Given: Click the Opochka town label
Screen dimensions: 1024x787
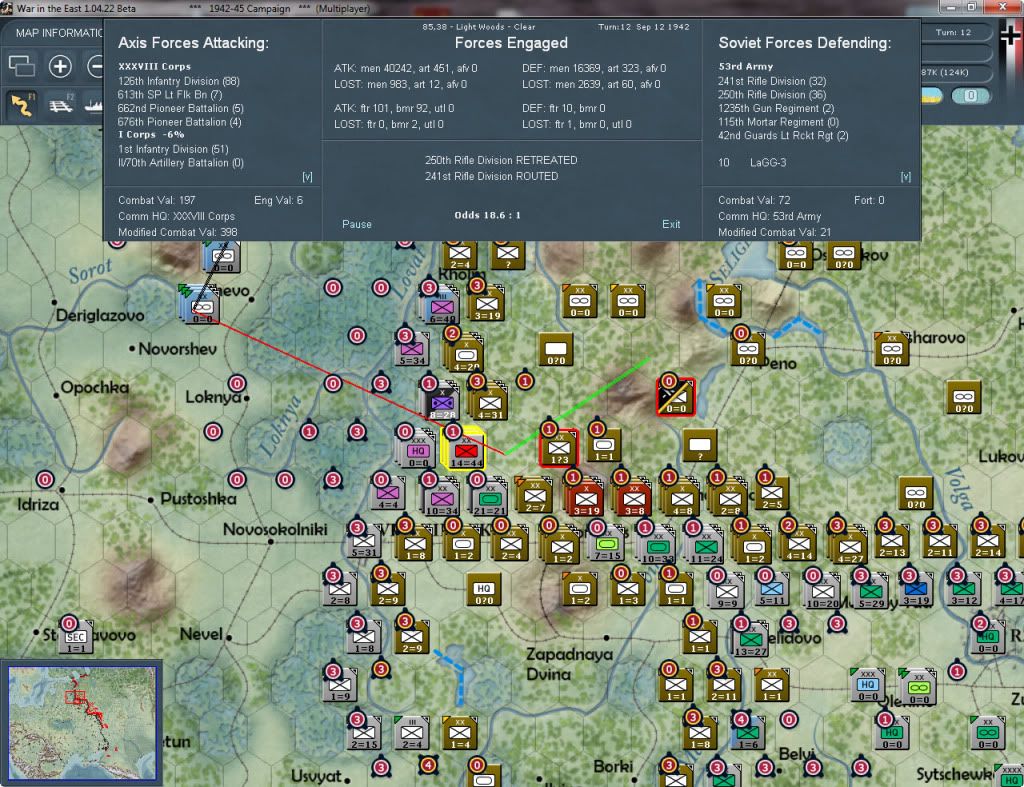Looking at the screenshot, I should (x=95, y=388).
